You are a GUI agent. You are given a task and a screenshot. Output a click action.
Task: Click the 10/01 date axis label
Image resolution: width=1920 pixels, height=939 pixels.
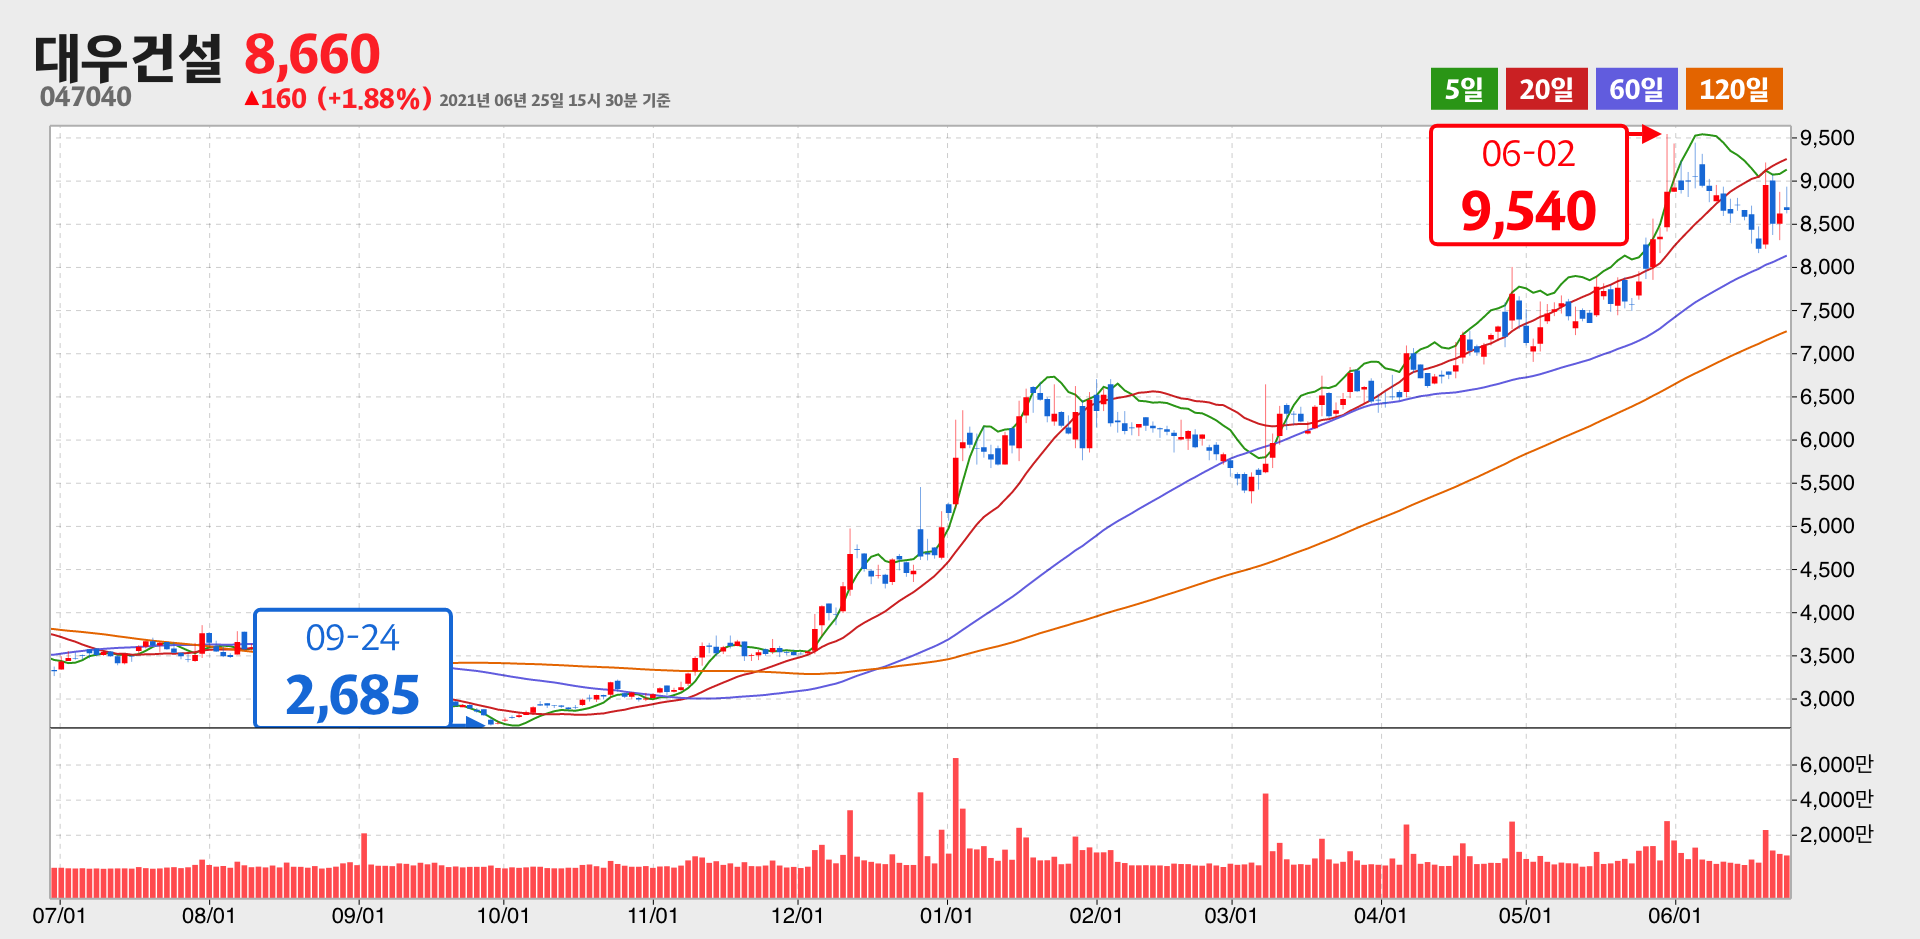(503, 916)
